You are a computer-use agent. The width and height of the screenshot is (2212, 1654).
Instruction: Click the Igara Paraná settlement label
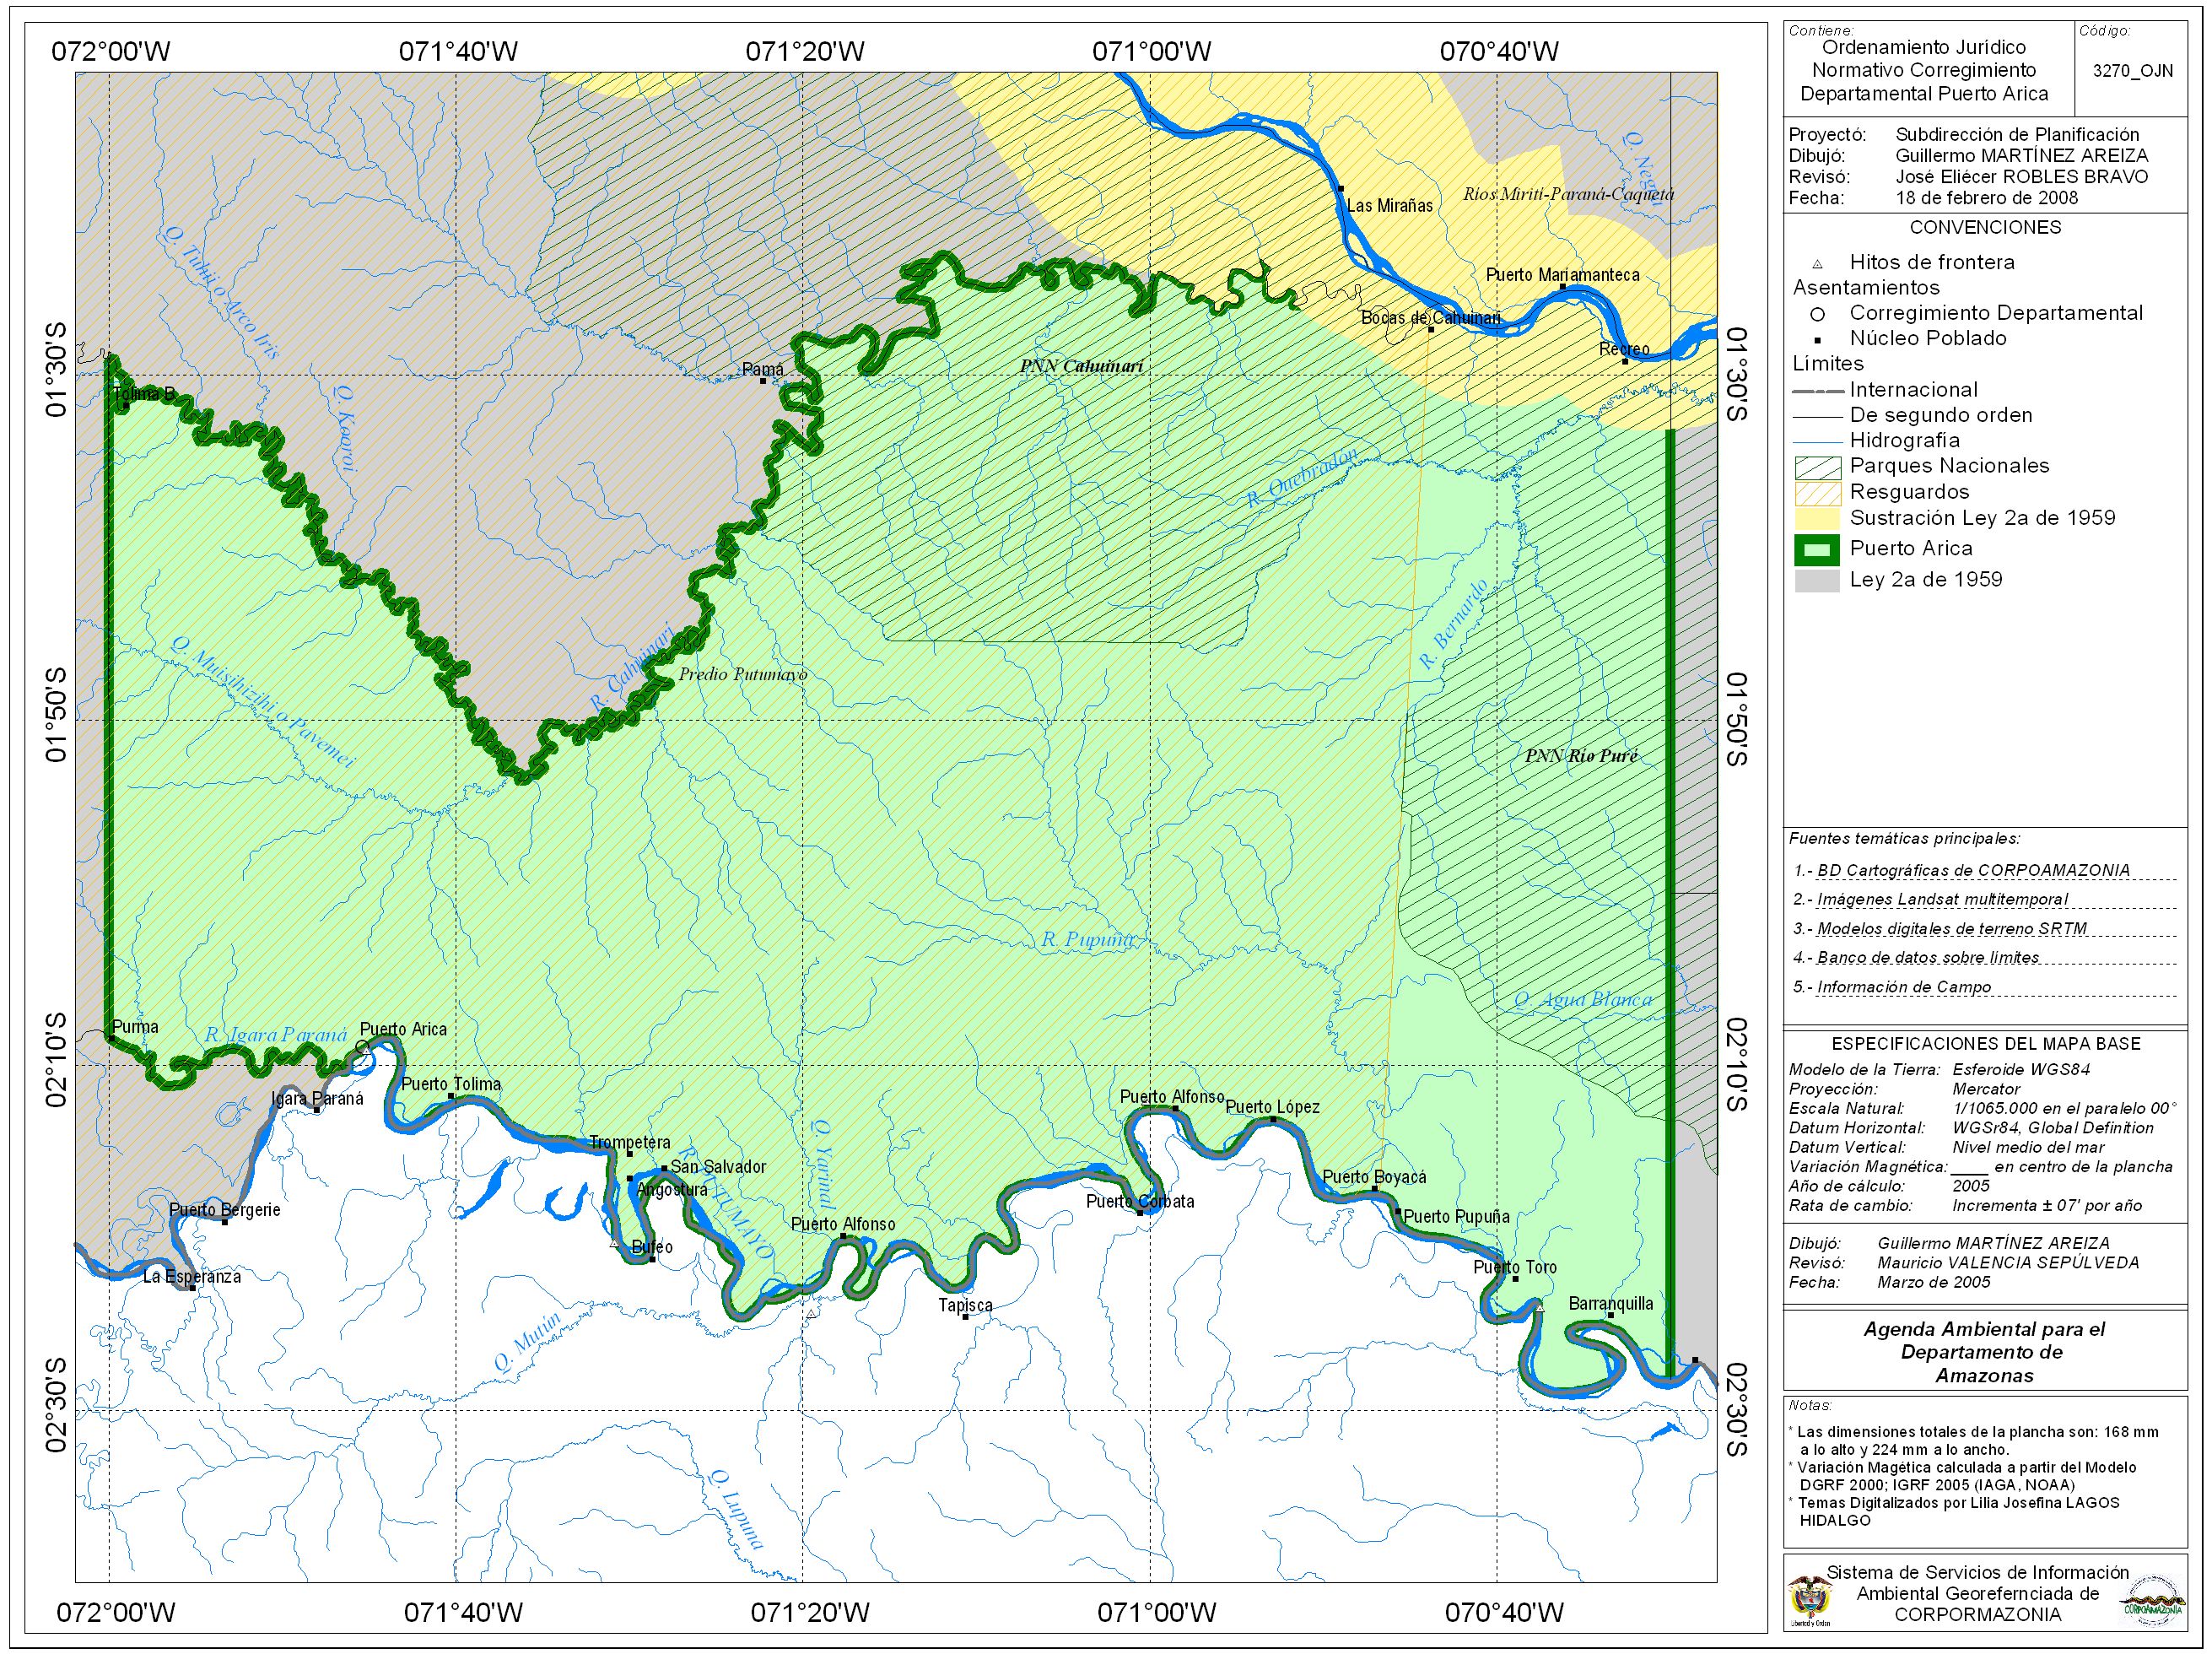click(x=317, y=1099)
